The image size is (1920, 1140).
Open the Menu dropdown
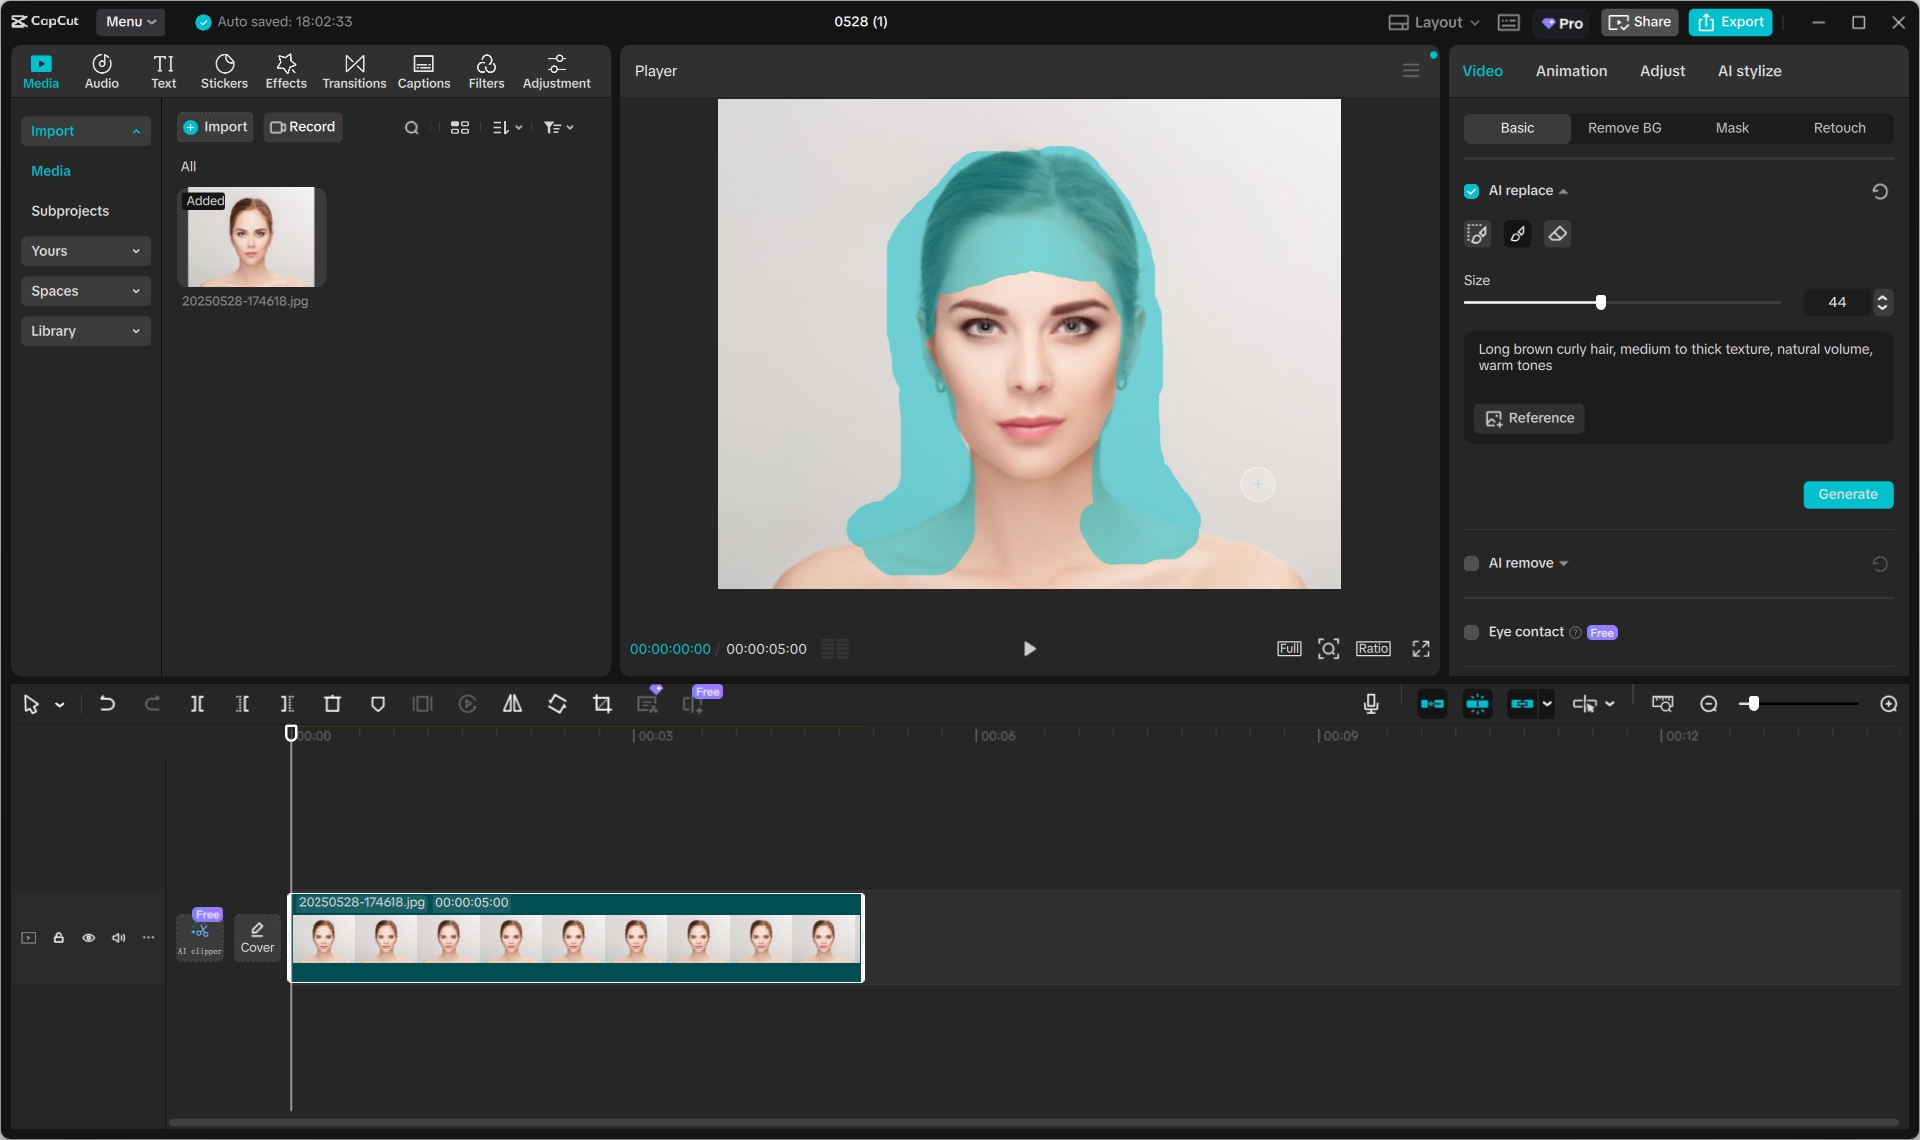coord(131,21)
